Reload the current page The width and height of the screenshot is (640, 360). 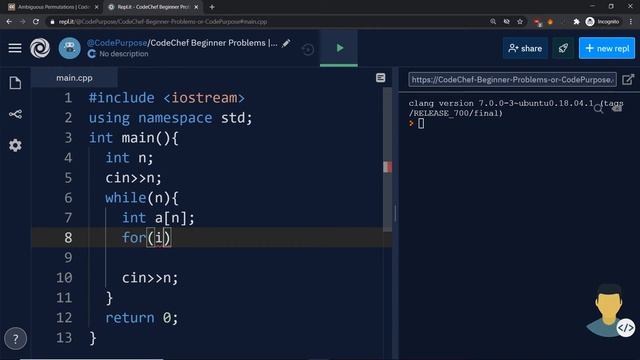coord(36,22)
